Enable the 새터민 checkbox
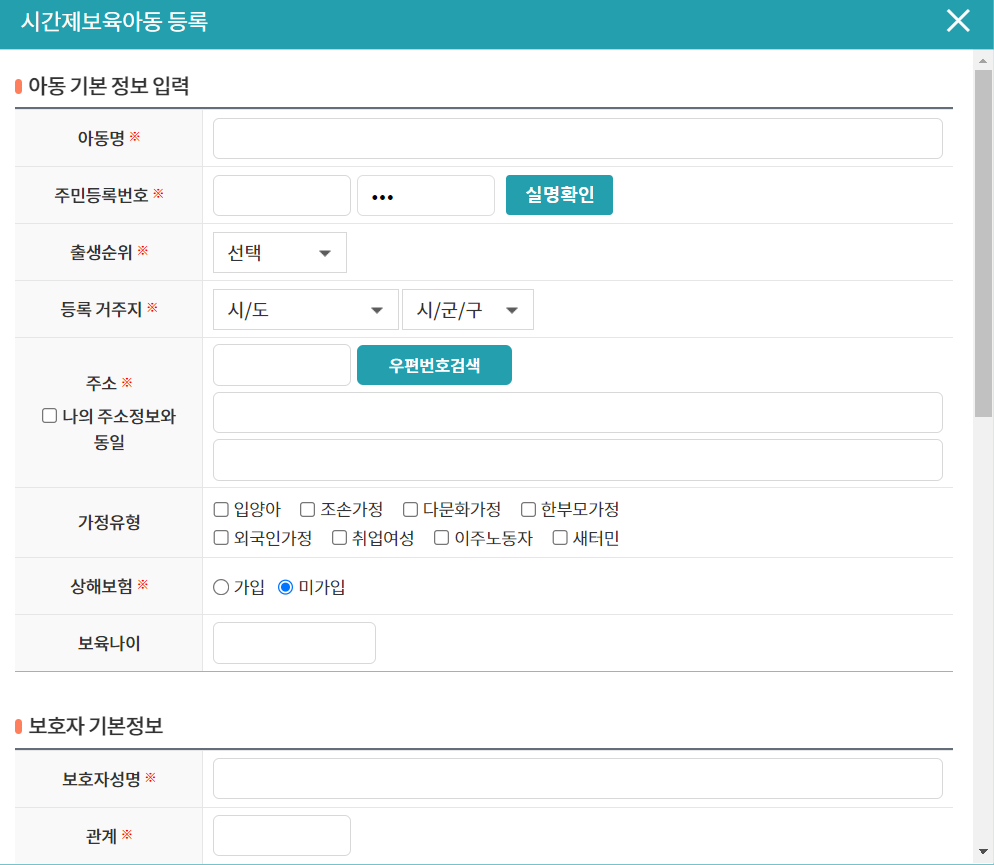The height and width of the screenshot is (865, 994). pos(559,537)
